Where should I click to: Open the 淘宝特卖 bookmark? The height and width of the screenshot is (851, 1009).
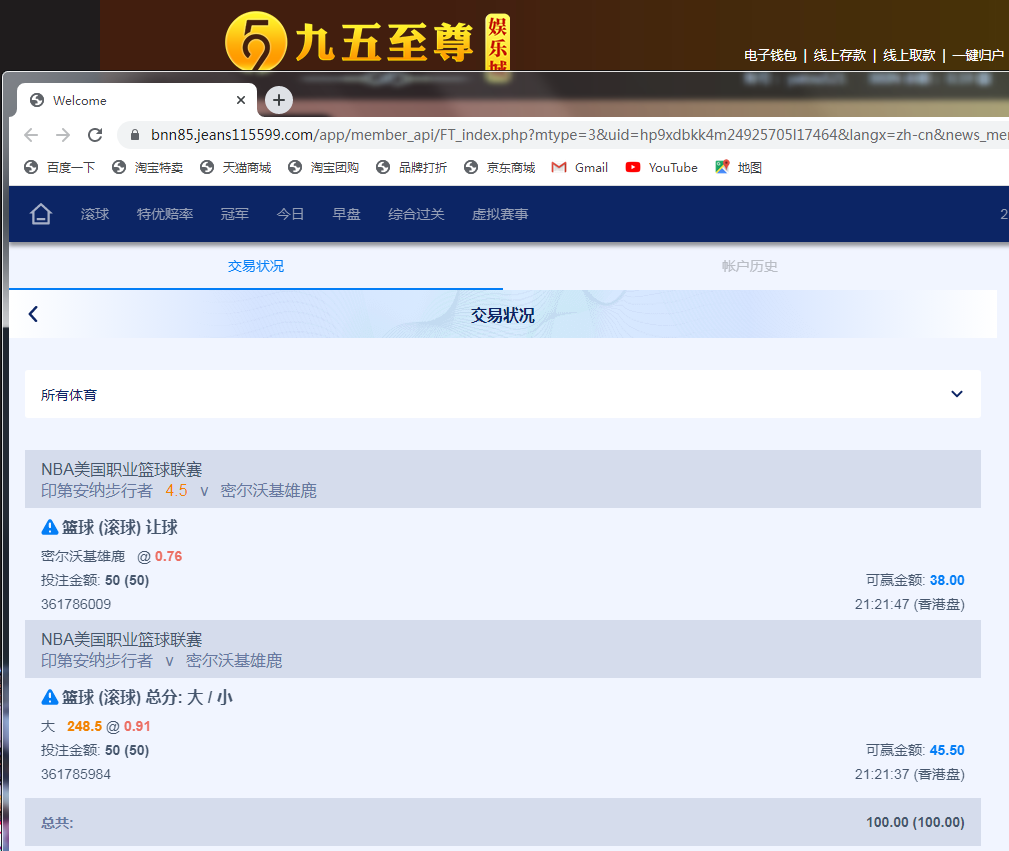coord(147,167)
